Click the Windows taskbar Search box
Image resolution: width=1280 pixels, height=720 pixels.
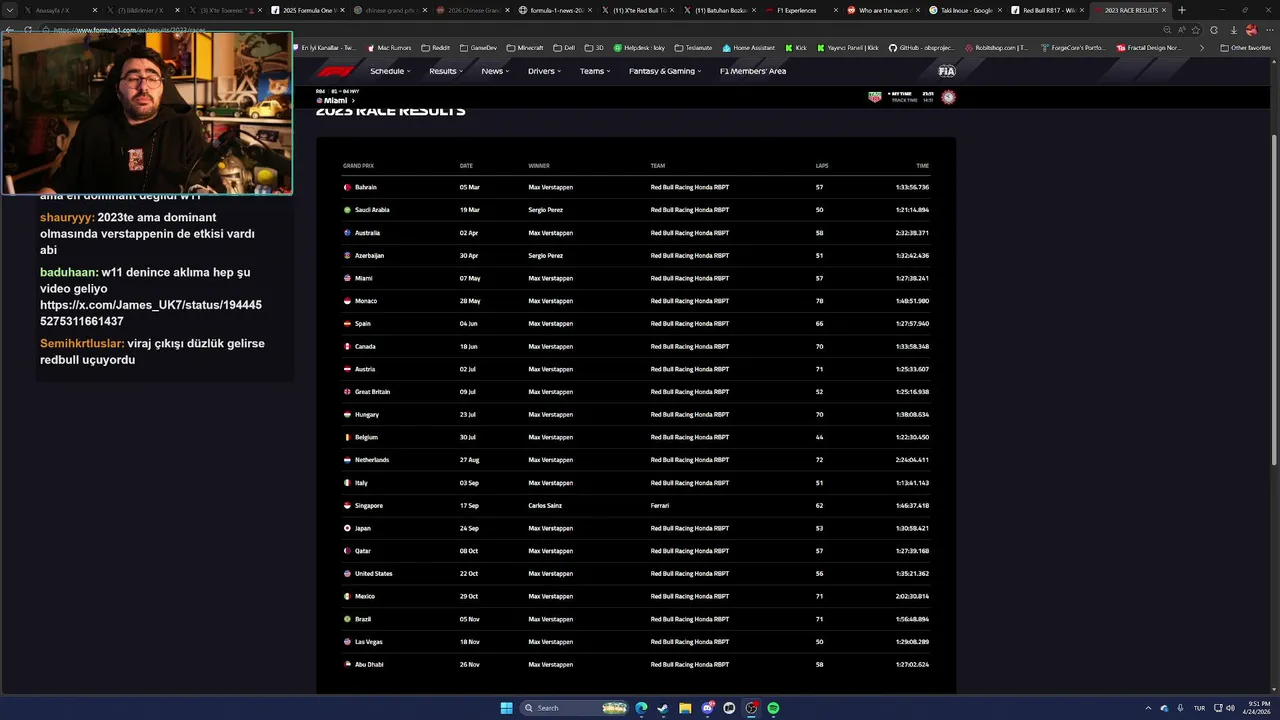click(x=576, y=708)
